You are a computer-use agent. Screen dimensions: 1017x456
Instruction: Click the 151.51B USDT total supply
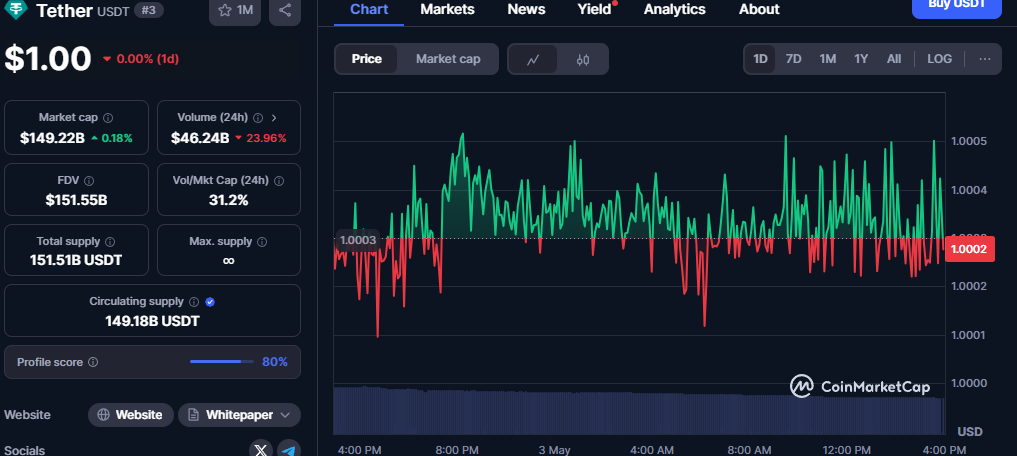click(76, 261)
